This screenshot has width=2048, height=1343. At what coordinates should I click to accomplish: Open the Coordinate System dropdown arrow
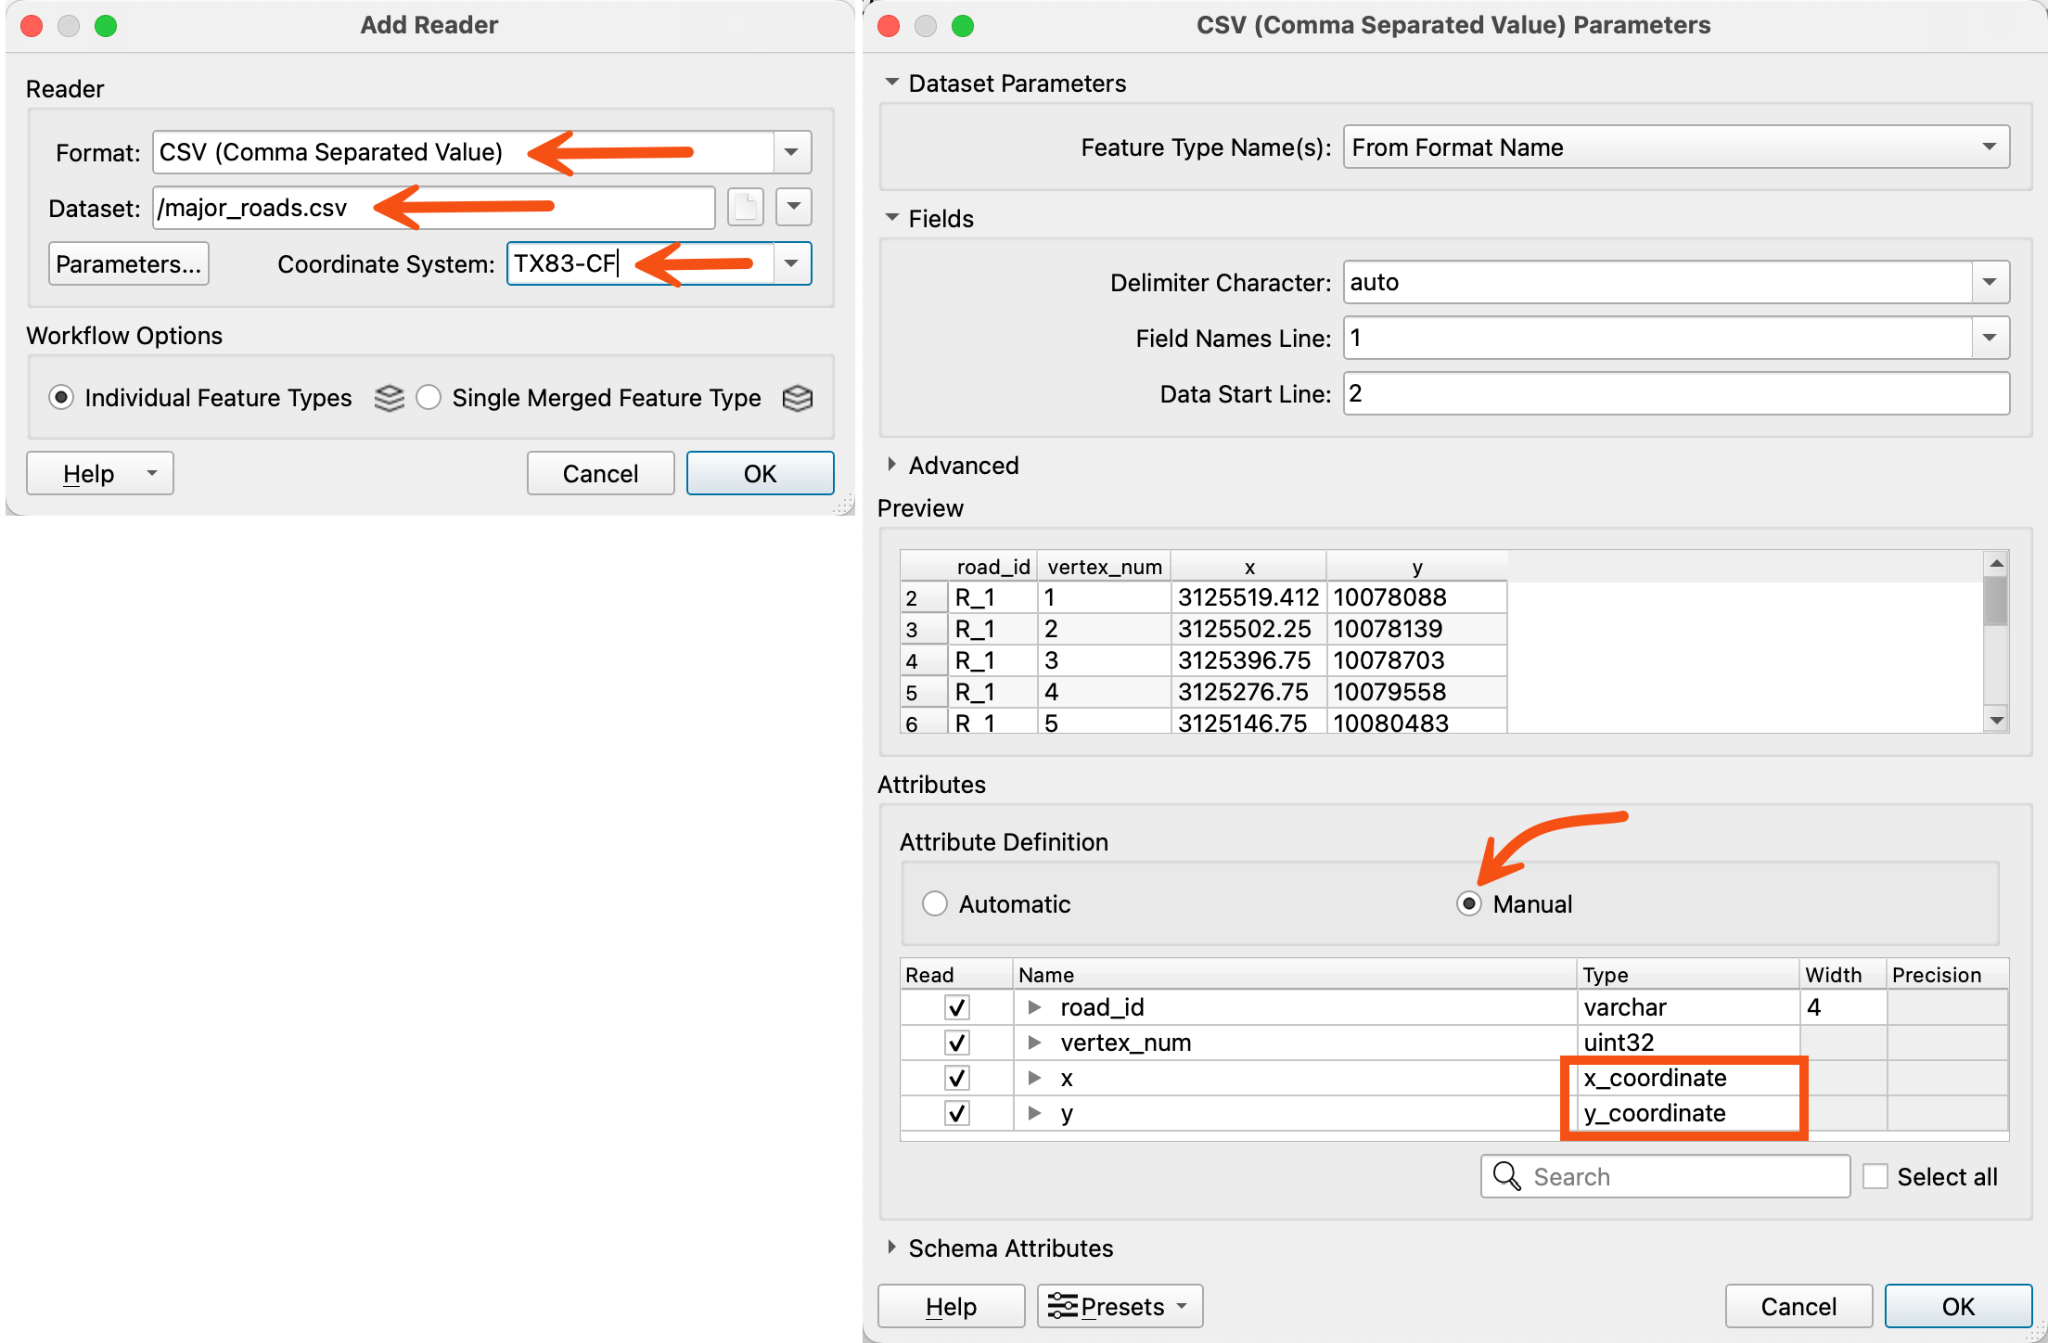[x=791, y=263]
